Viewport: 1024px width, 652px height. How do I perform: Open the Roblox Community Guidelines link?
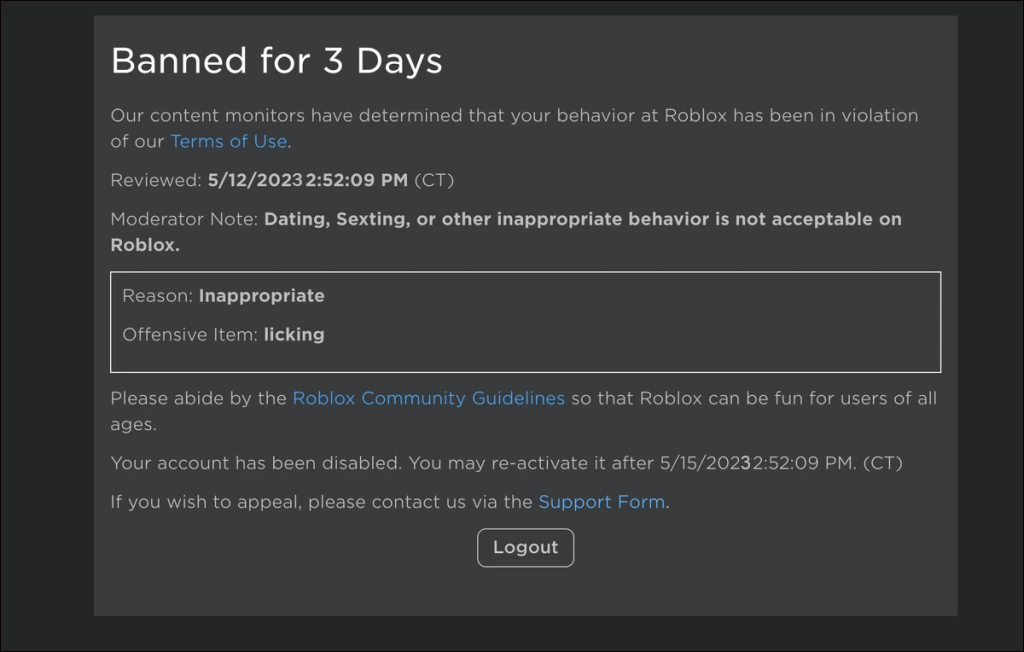tap(428, 398)
